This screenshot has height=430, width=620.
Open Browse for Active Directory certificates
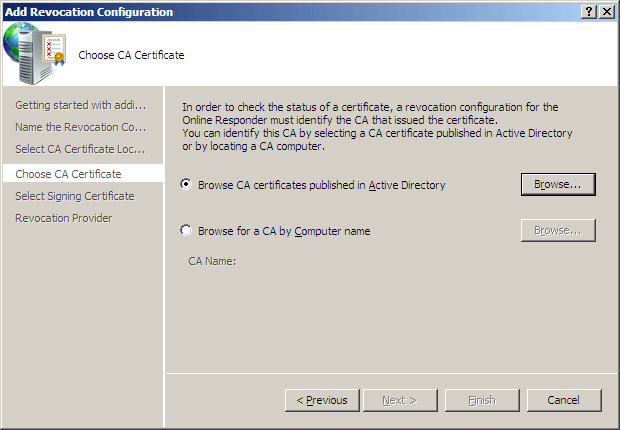(558, 184)
